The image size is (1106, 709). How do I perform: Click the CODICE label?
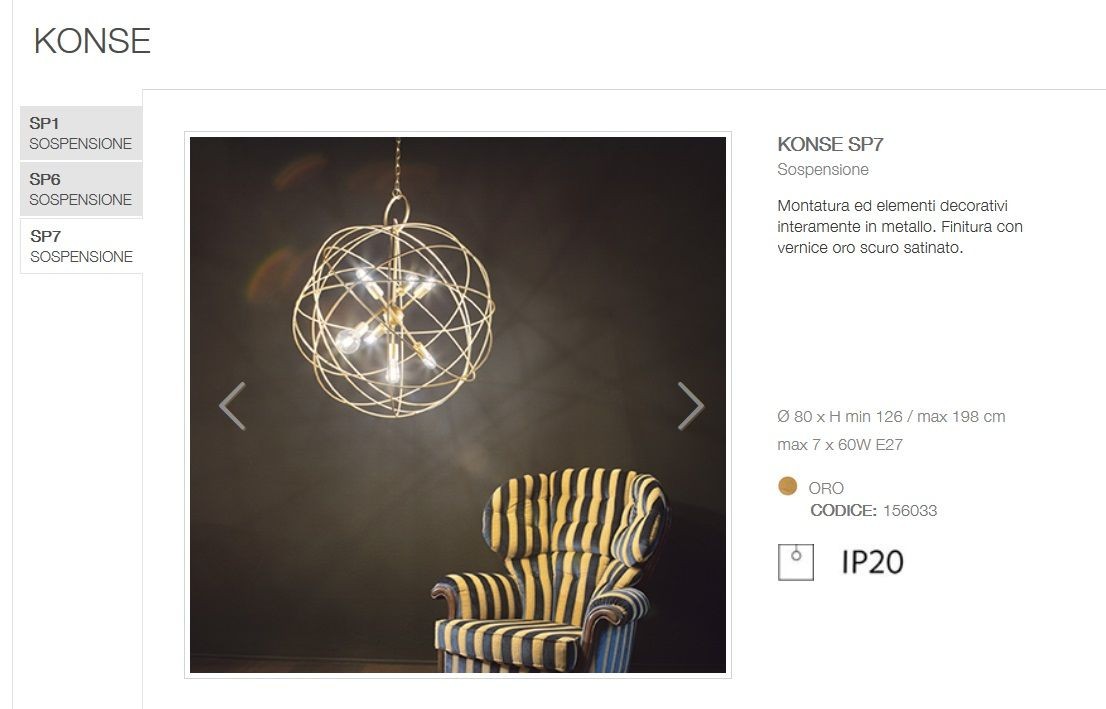point(843,511)
